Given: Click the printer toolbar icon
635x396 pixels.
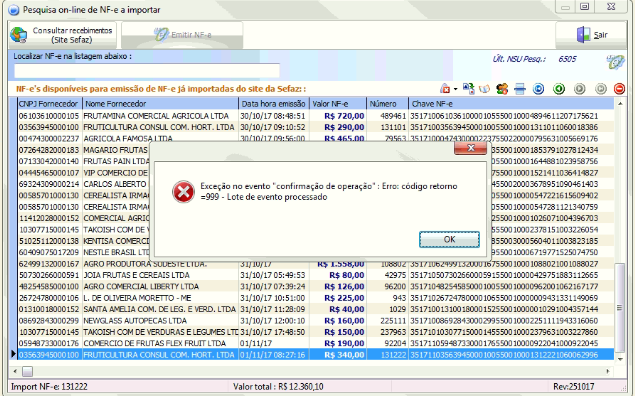Looking at the screenshot, I should [520, 89].
